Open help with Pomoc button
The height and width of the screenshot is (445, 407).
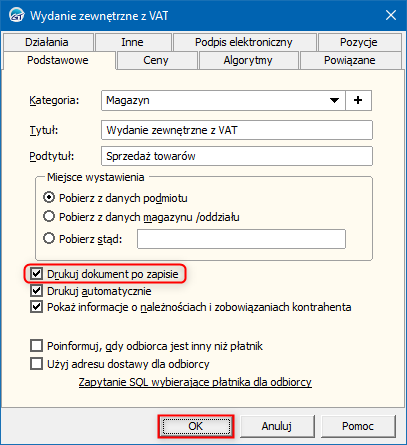pyautogui.click(x=358, y=426)
